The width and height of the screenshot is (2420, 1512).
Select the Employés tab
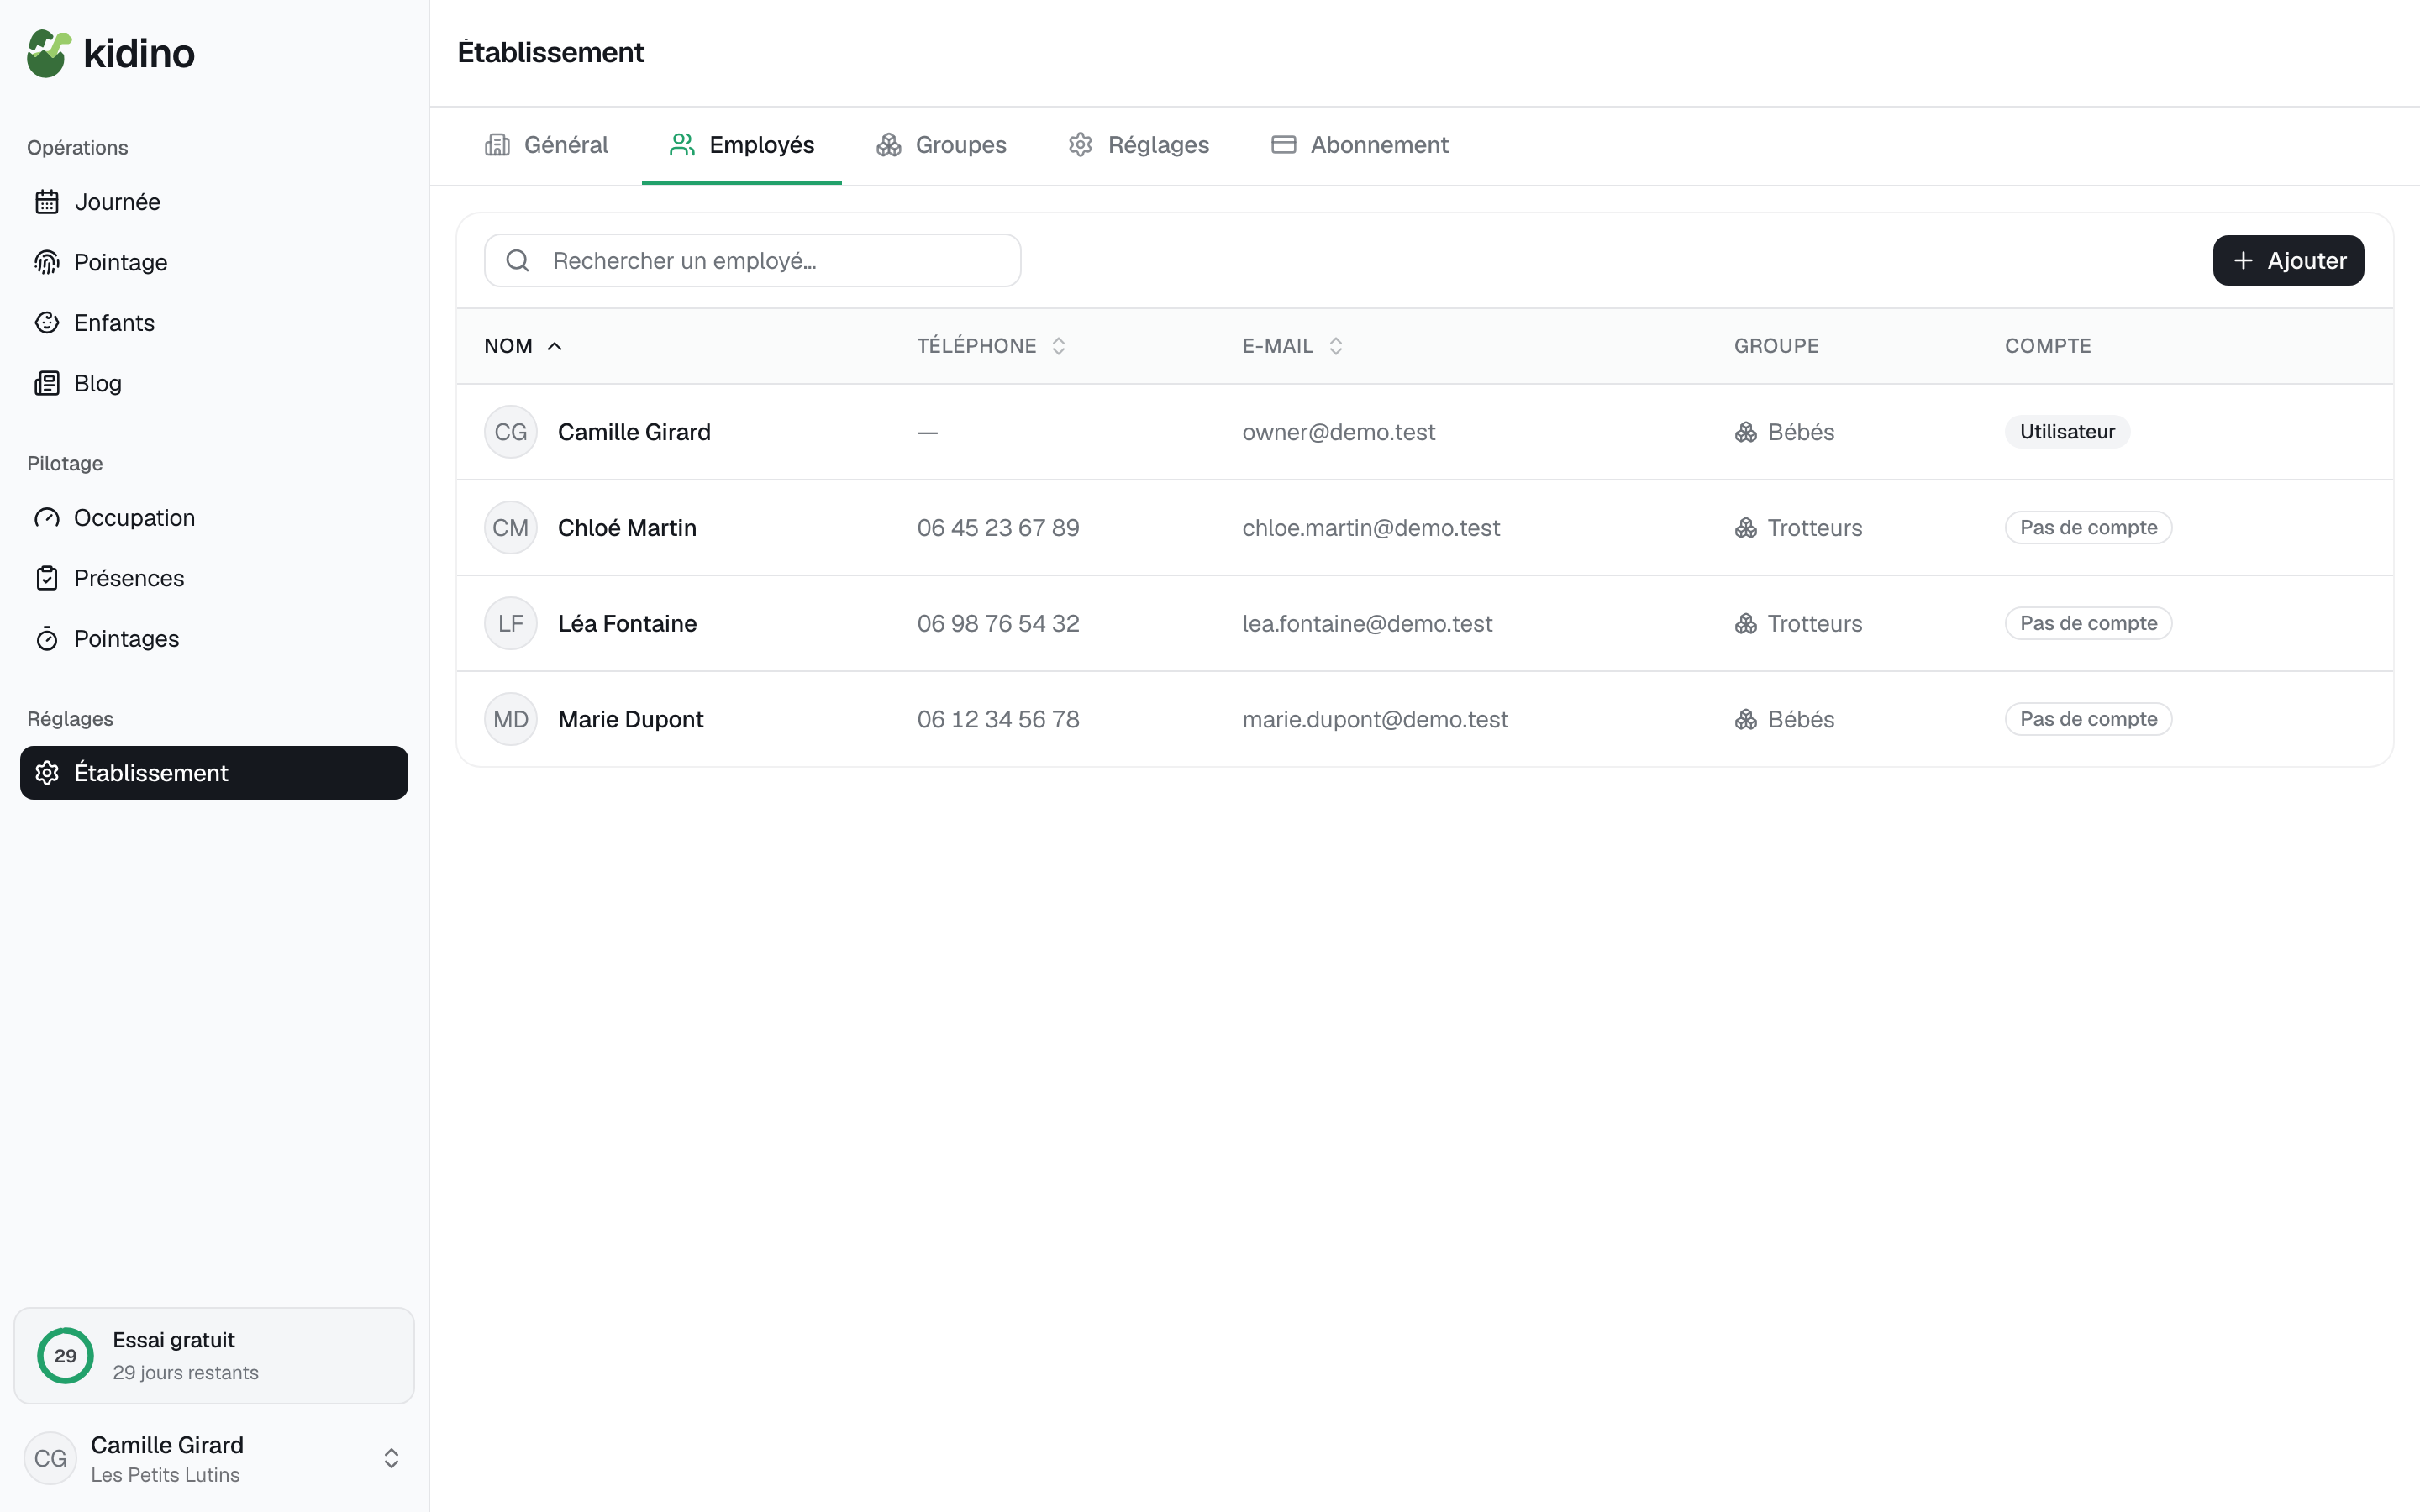point(742,145)
